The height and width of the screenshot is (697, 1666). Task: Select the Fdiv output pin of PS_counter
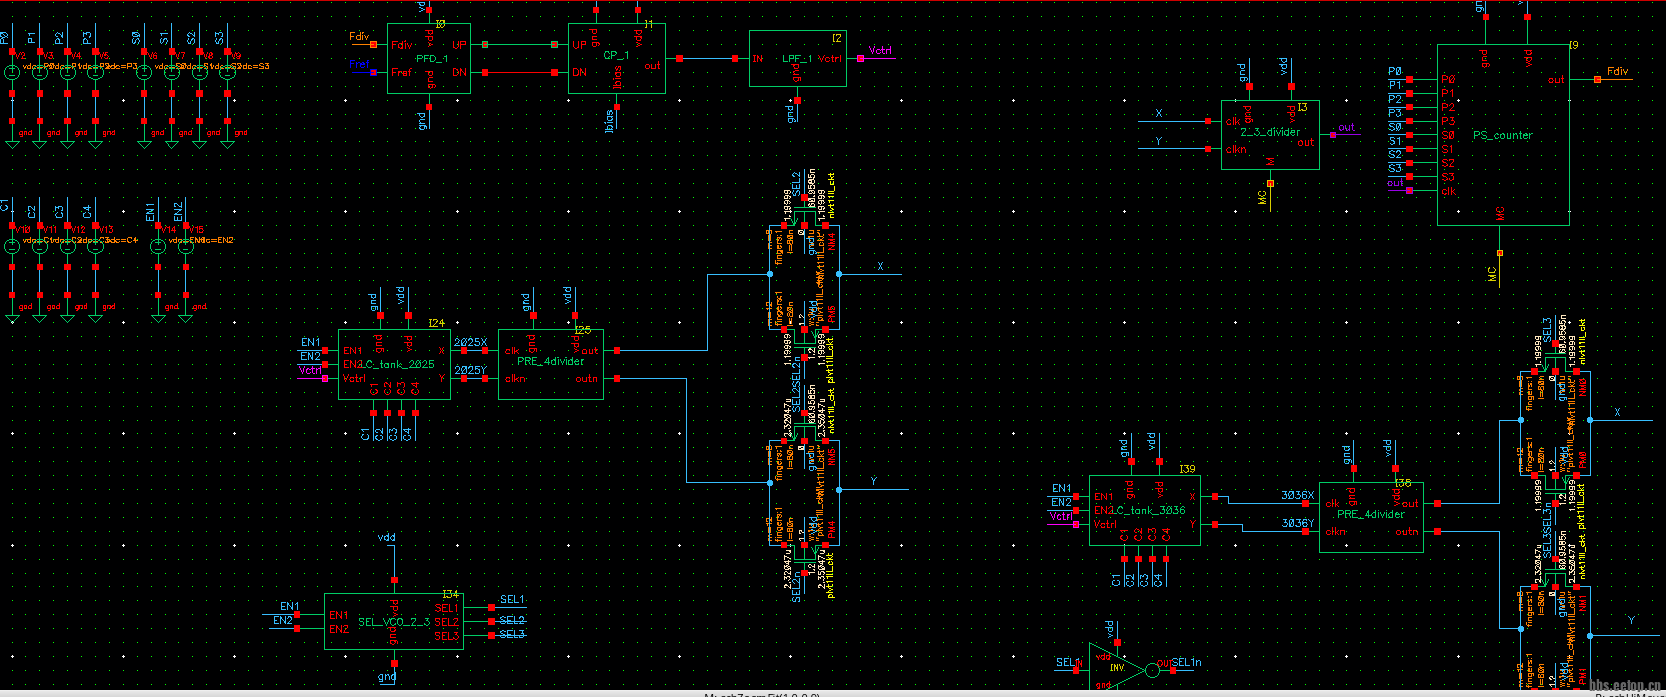[1597, 79]
